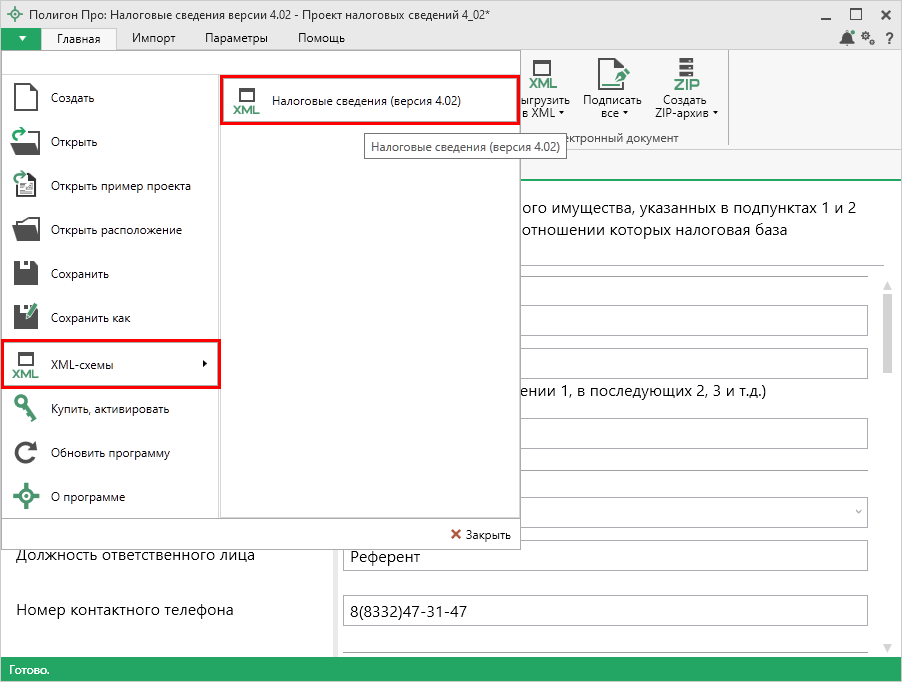Click the Номер контактного телефона input field
902x682 pixels.
coord(604,610)
